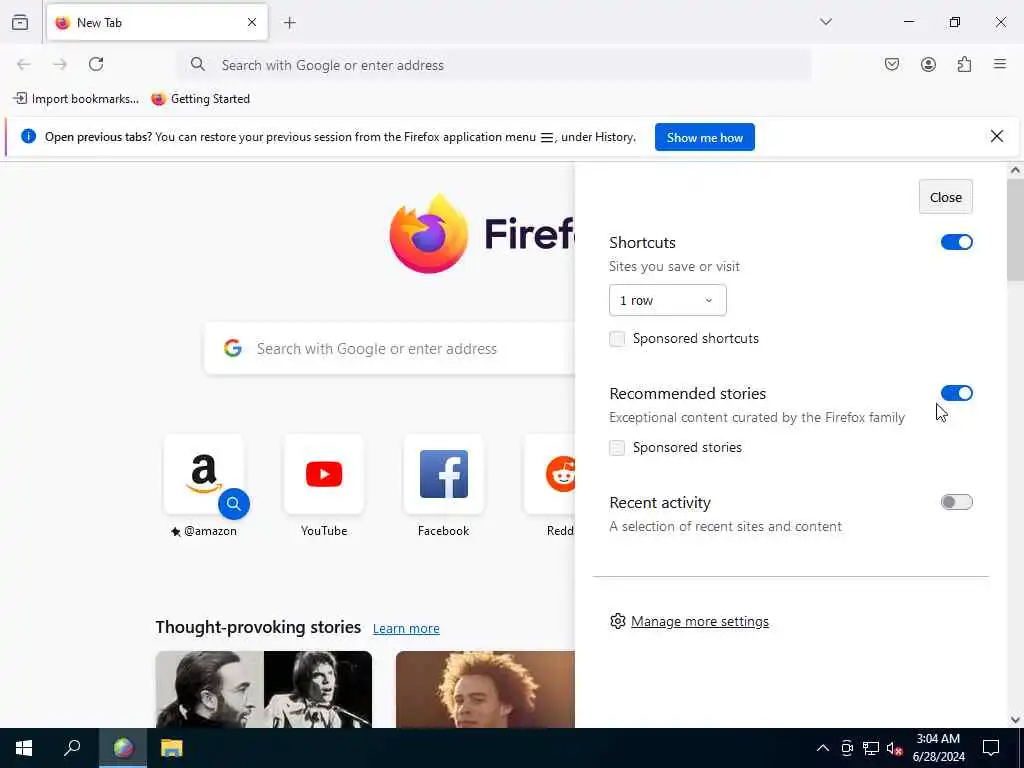Open Windows taskbar search
This screenshot has height=768, width=1024.
tap(72, 748)
